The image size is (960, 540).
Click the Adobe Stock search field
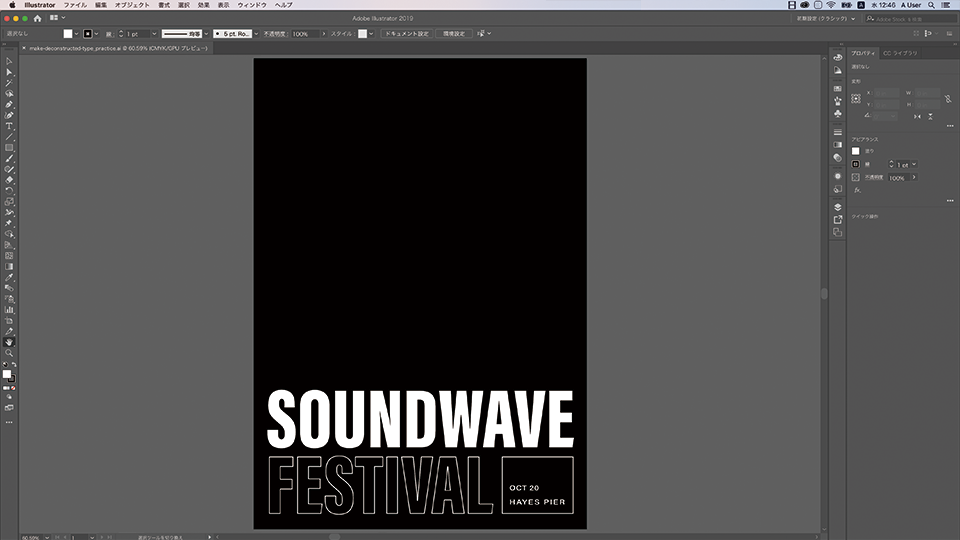pos(911,19)
